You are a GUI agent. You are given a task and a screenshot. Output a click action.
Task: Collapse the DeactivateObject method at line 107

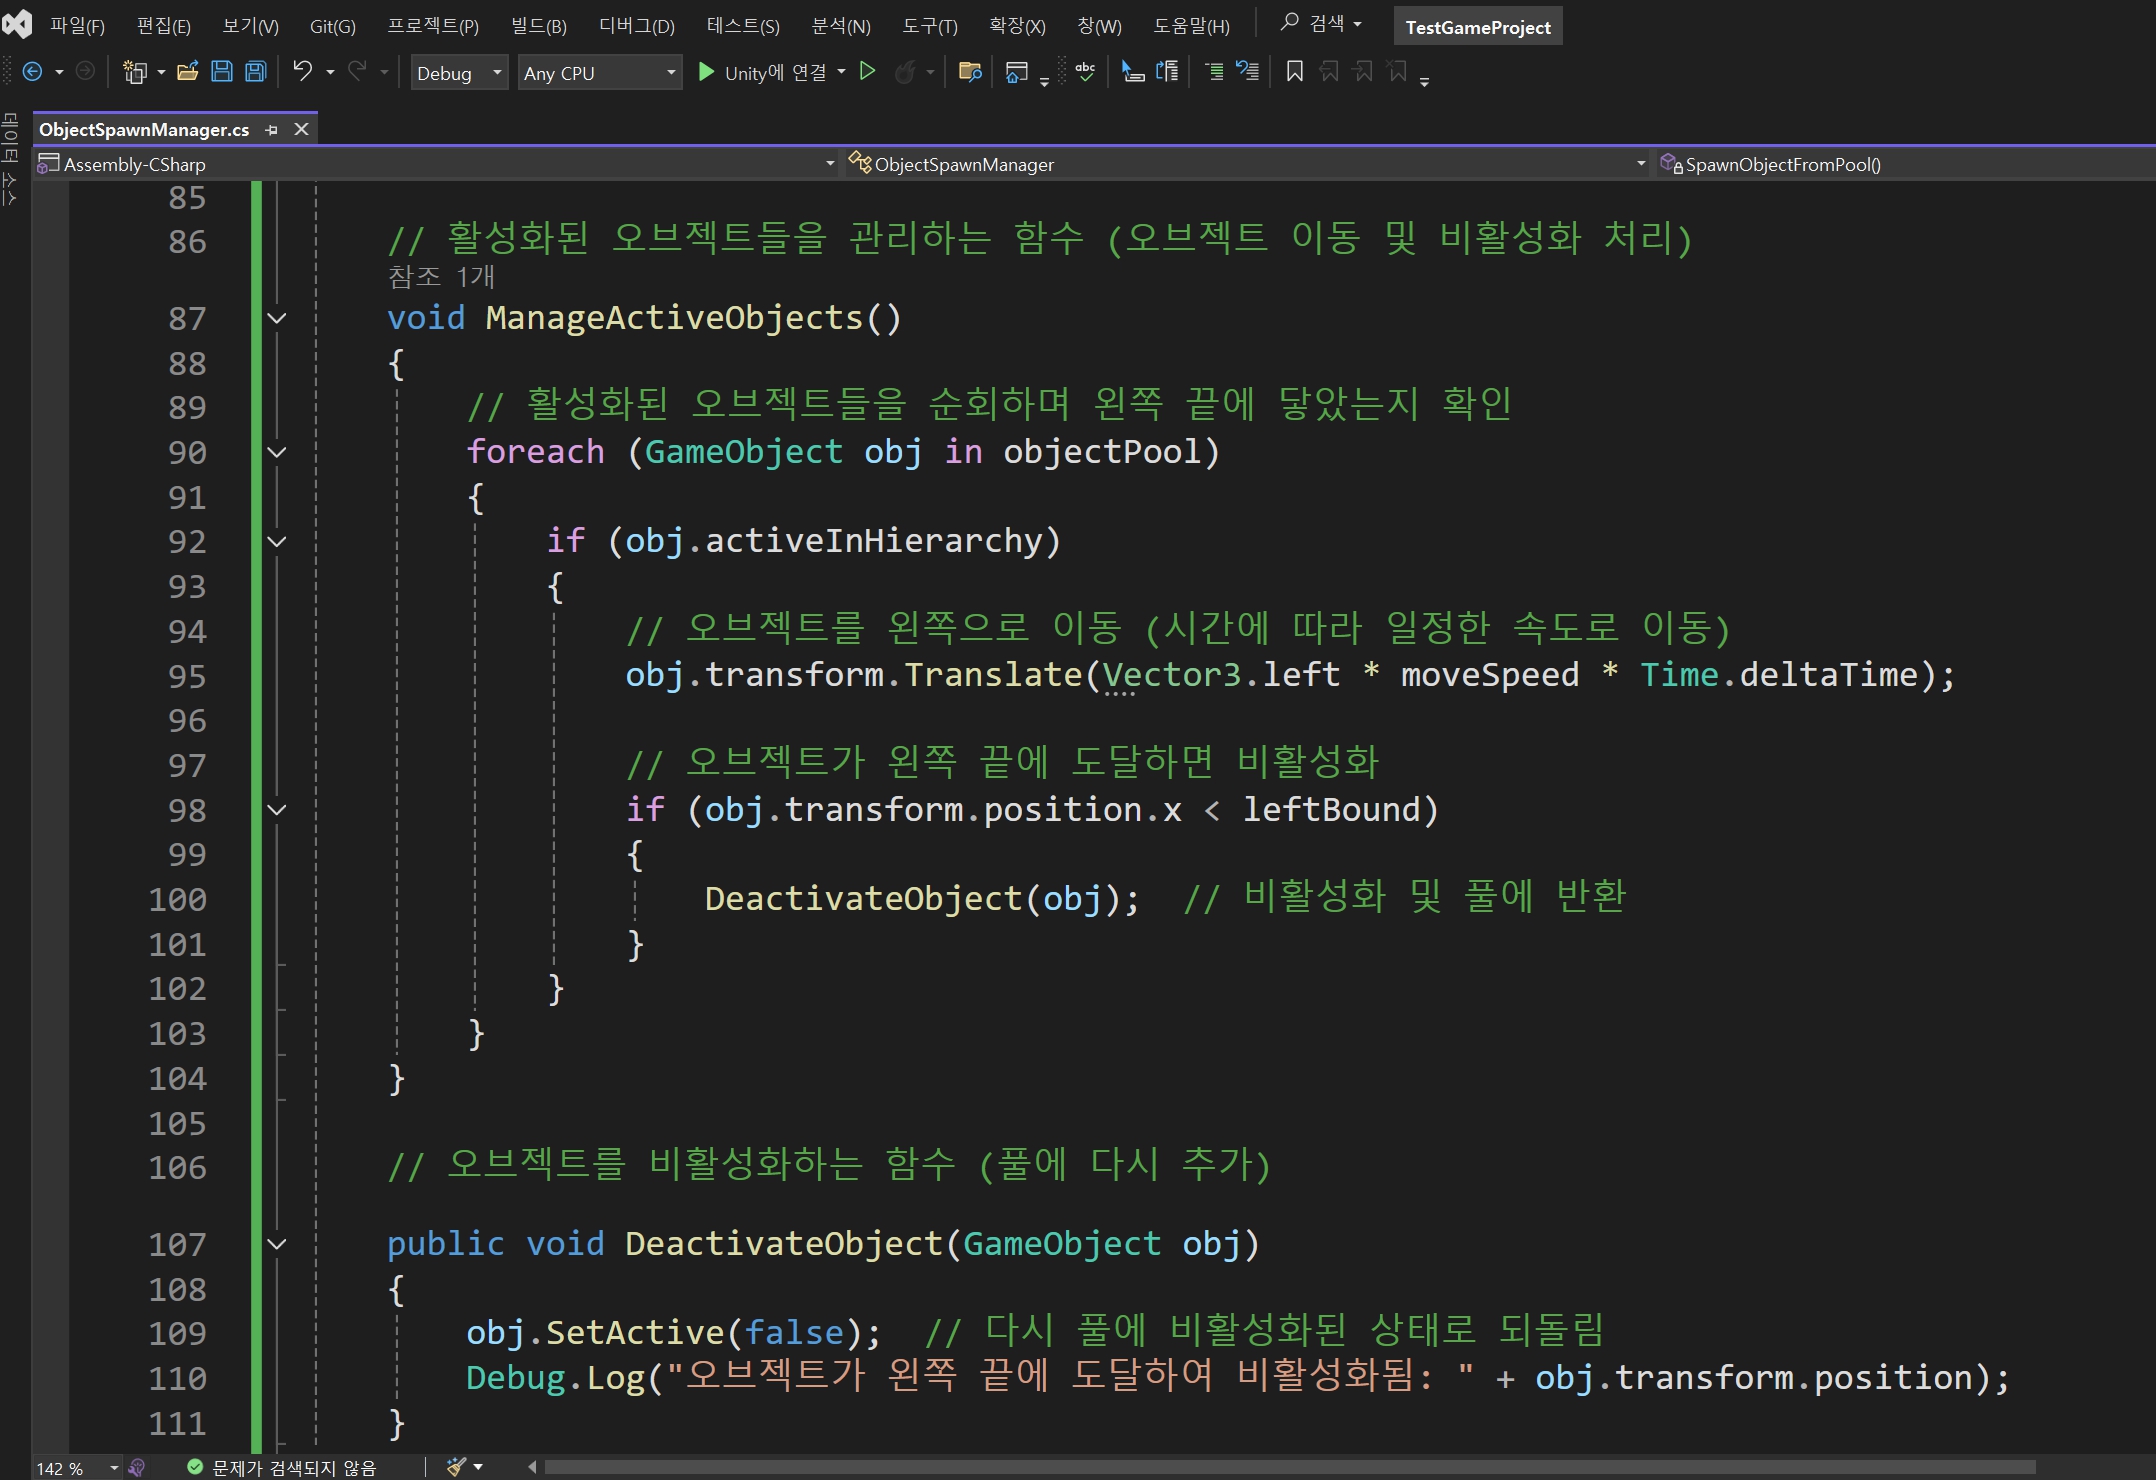point(277,1245)
